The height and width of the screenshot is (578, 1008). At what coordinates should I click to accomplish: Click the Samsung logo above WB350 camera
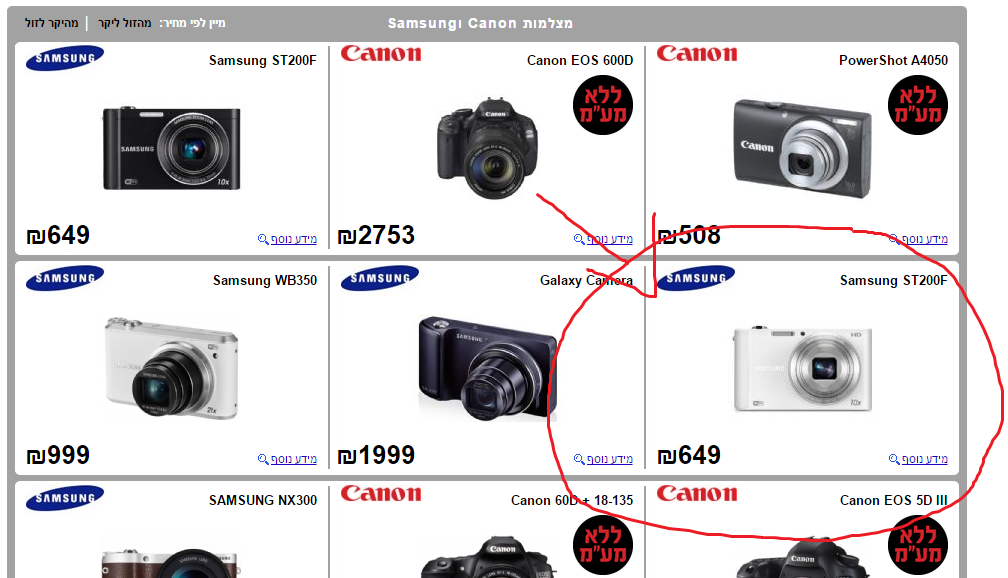pyautogui.click(x=64, y=278)
